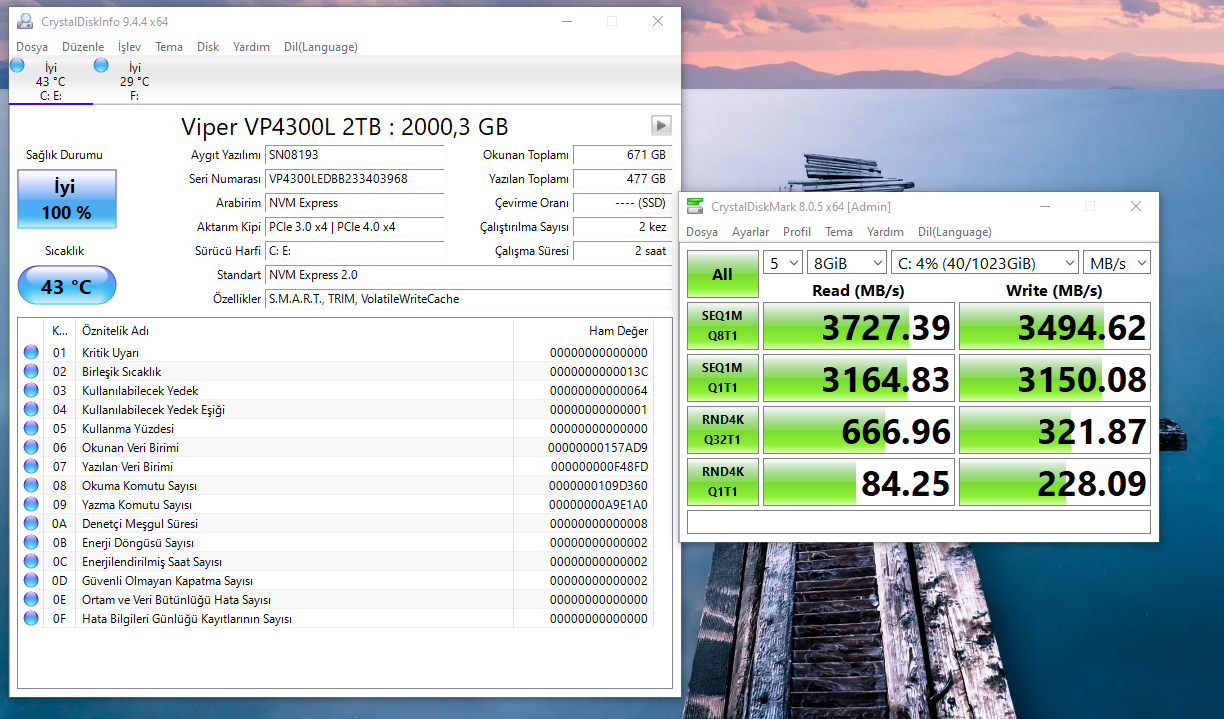Open Dosya menu in CrystalDiskMark
The width and height of the screenshot is (1224, 719).
pos(702,232)
